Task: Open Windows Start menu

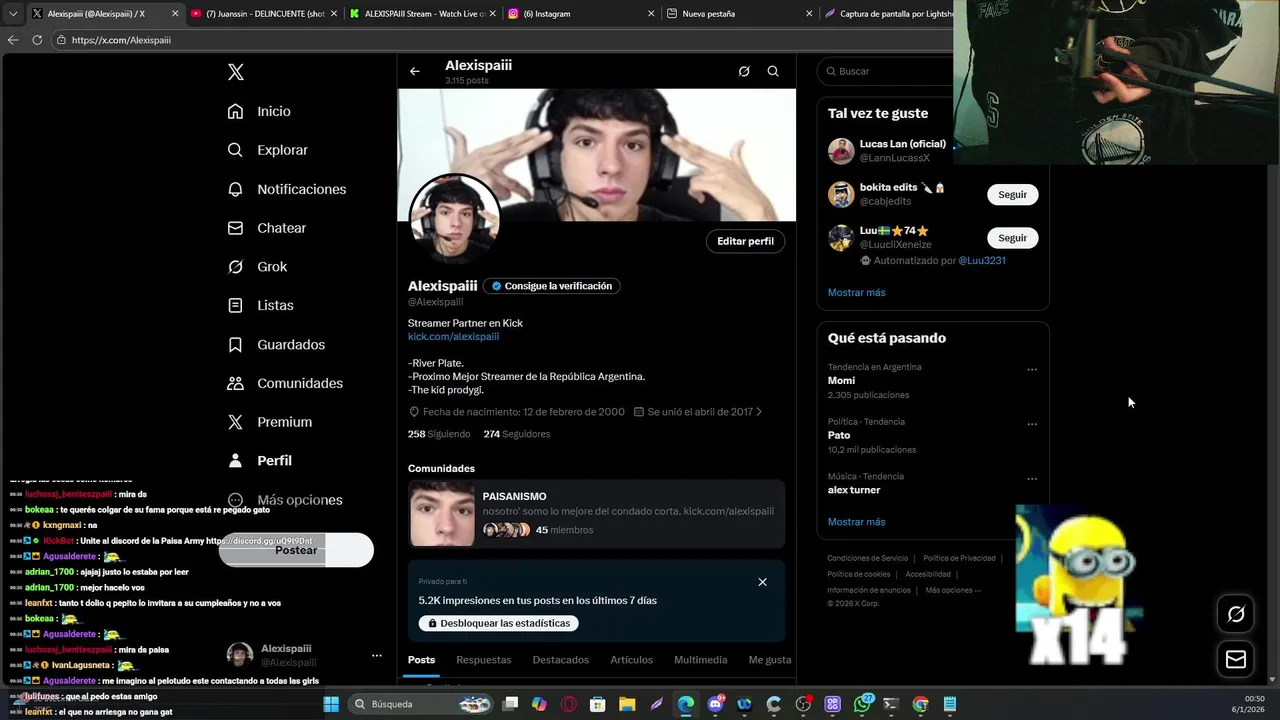Action: click(x=331, y=704)
